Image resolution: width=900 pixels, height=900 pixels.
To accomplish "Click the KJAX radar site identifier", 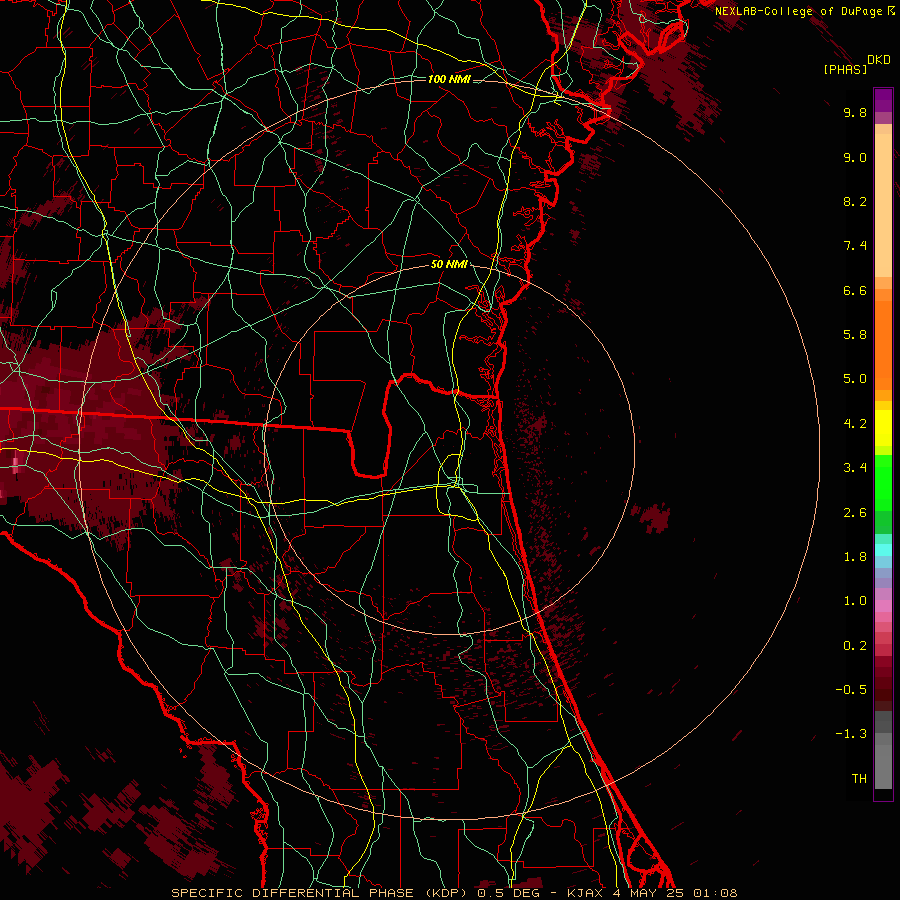I will click(585, 893).
